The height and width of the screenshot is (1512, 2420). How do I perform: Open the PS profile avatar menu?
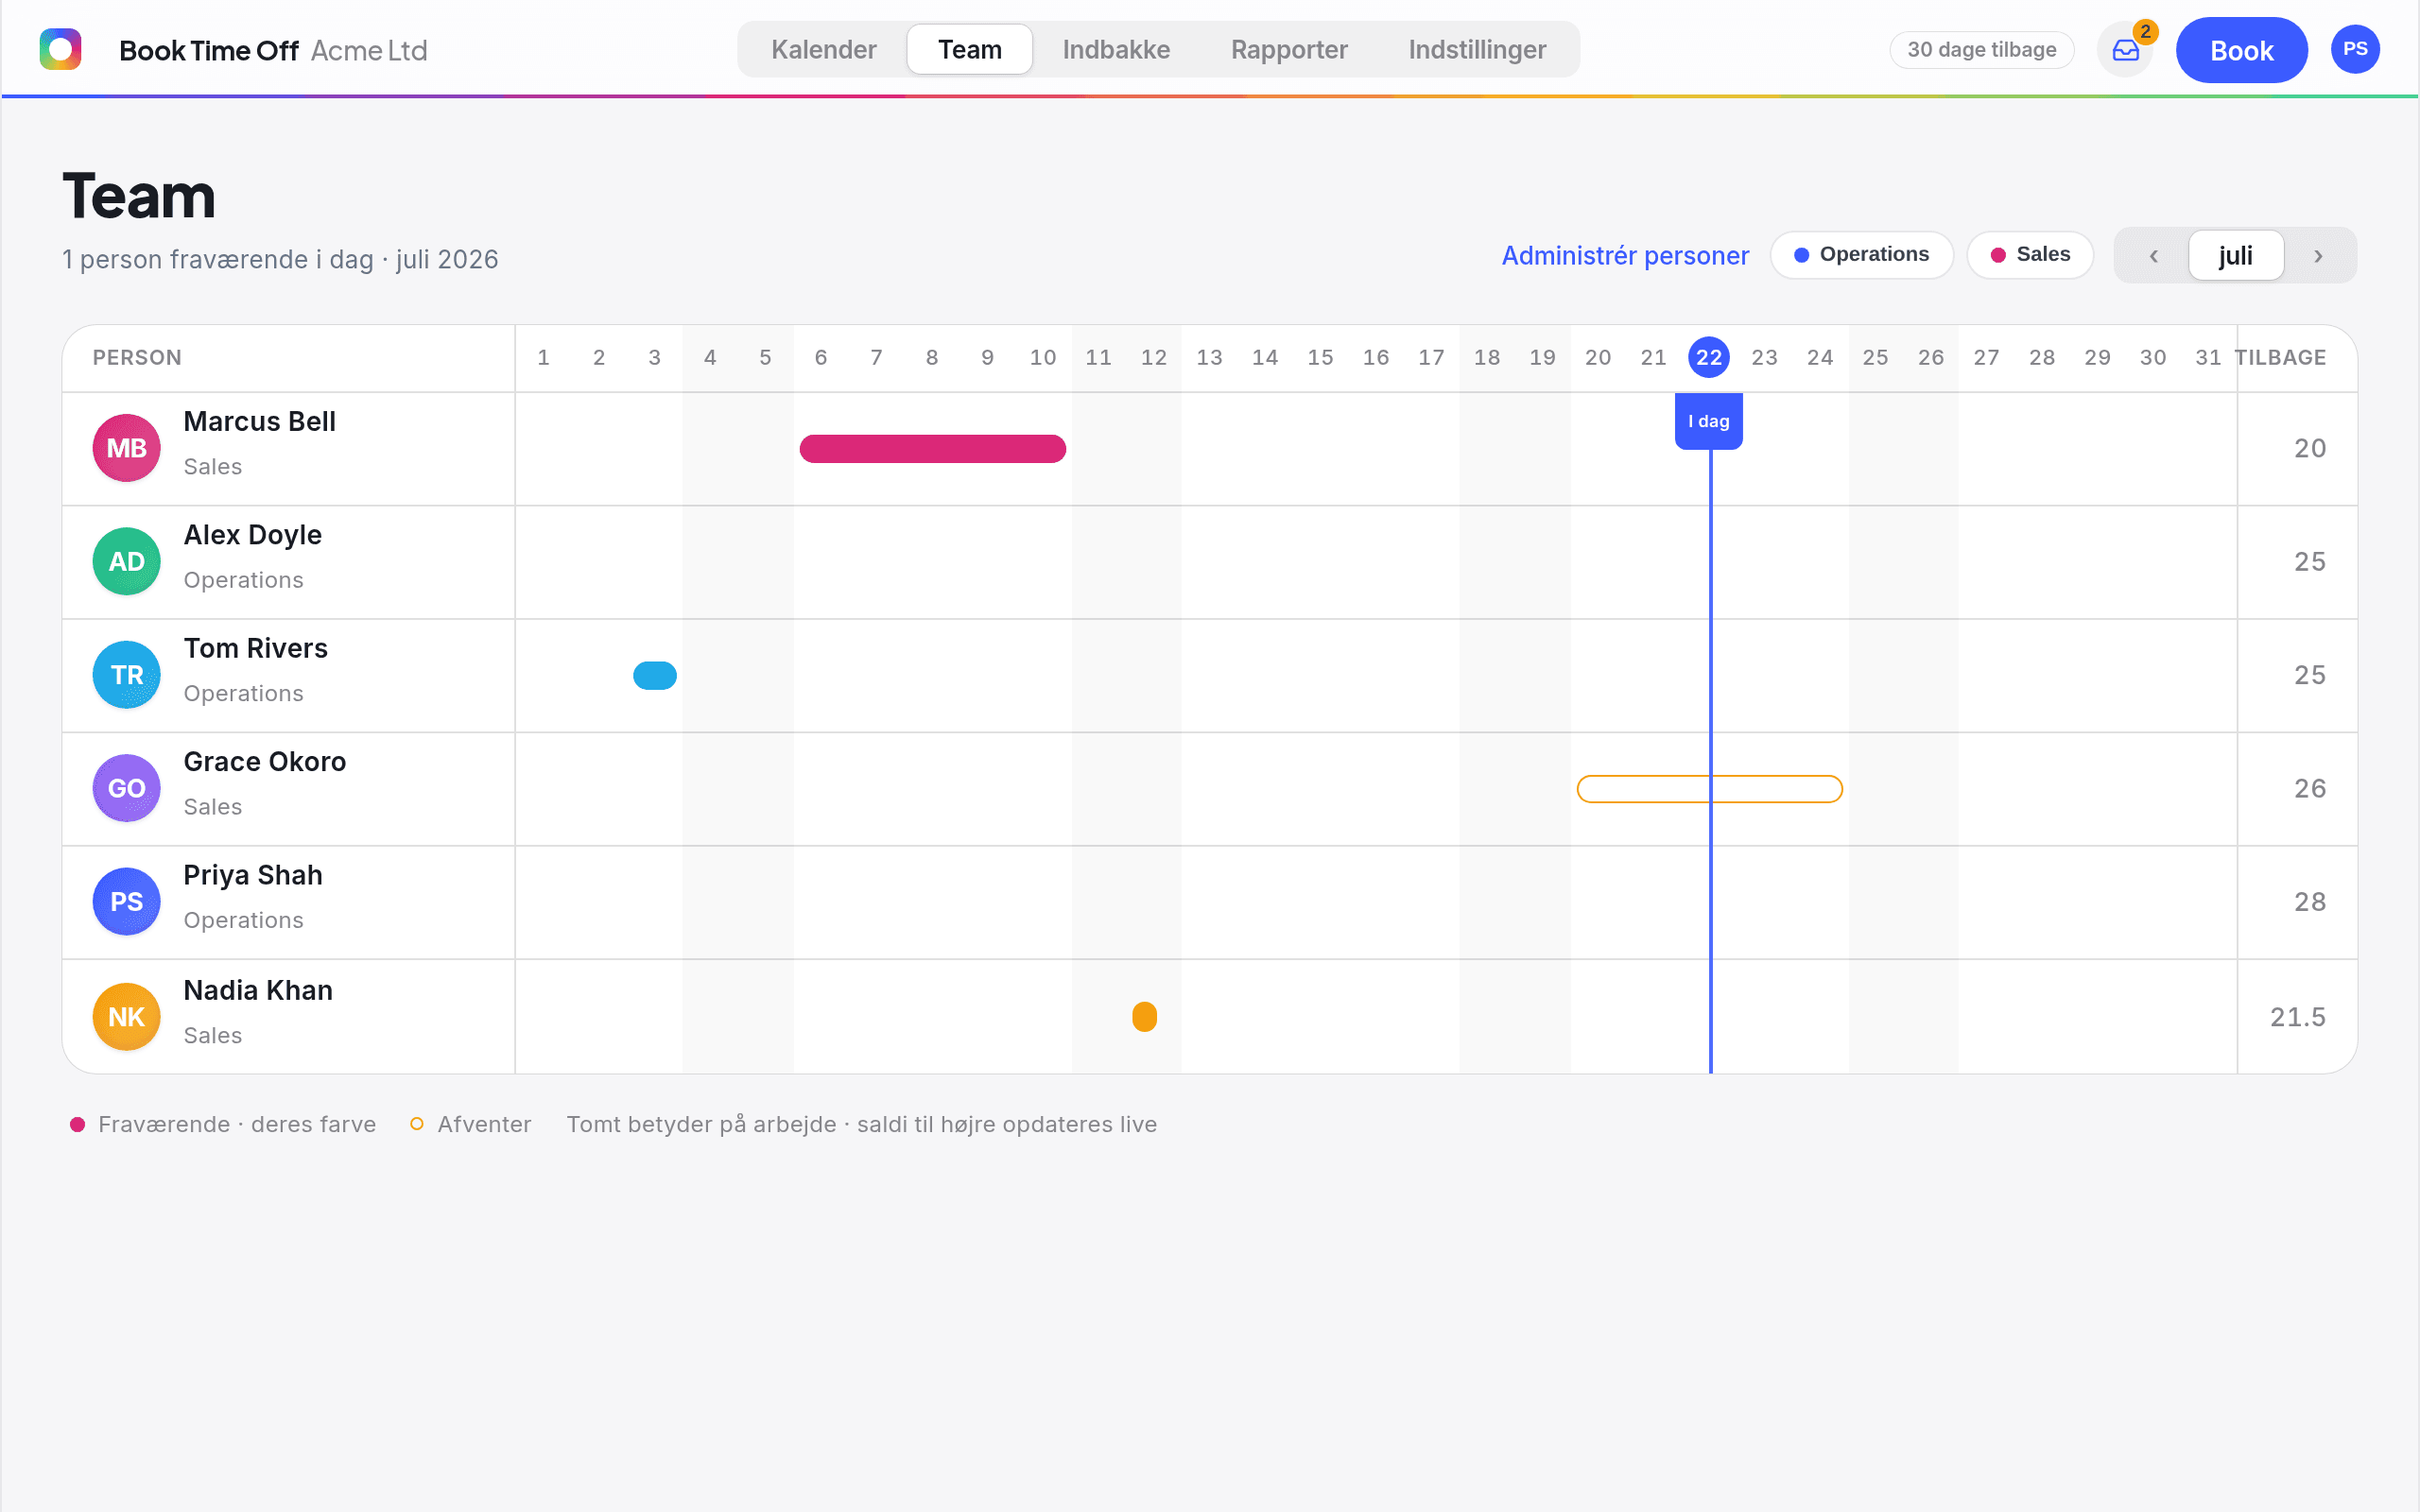click(x=2355, y=50)
